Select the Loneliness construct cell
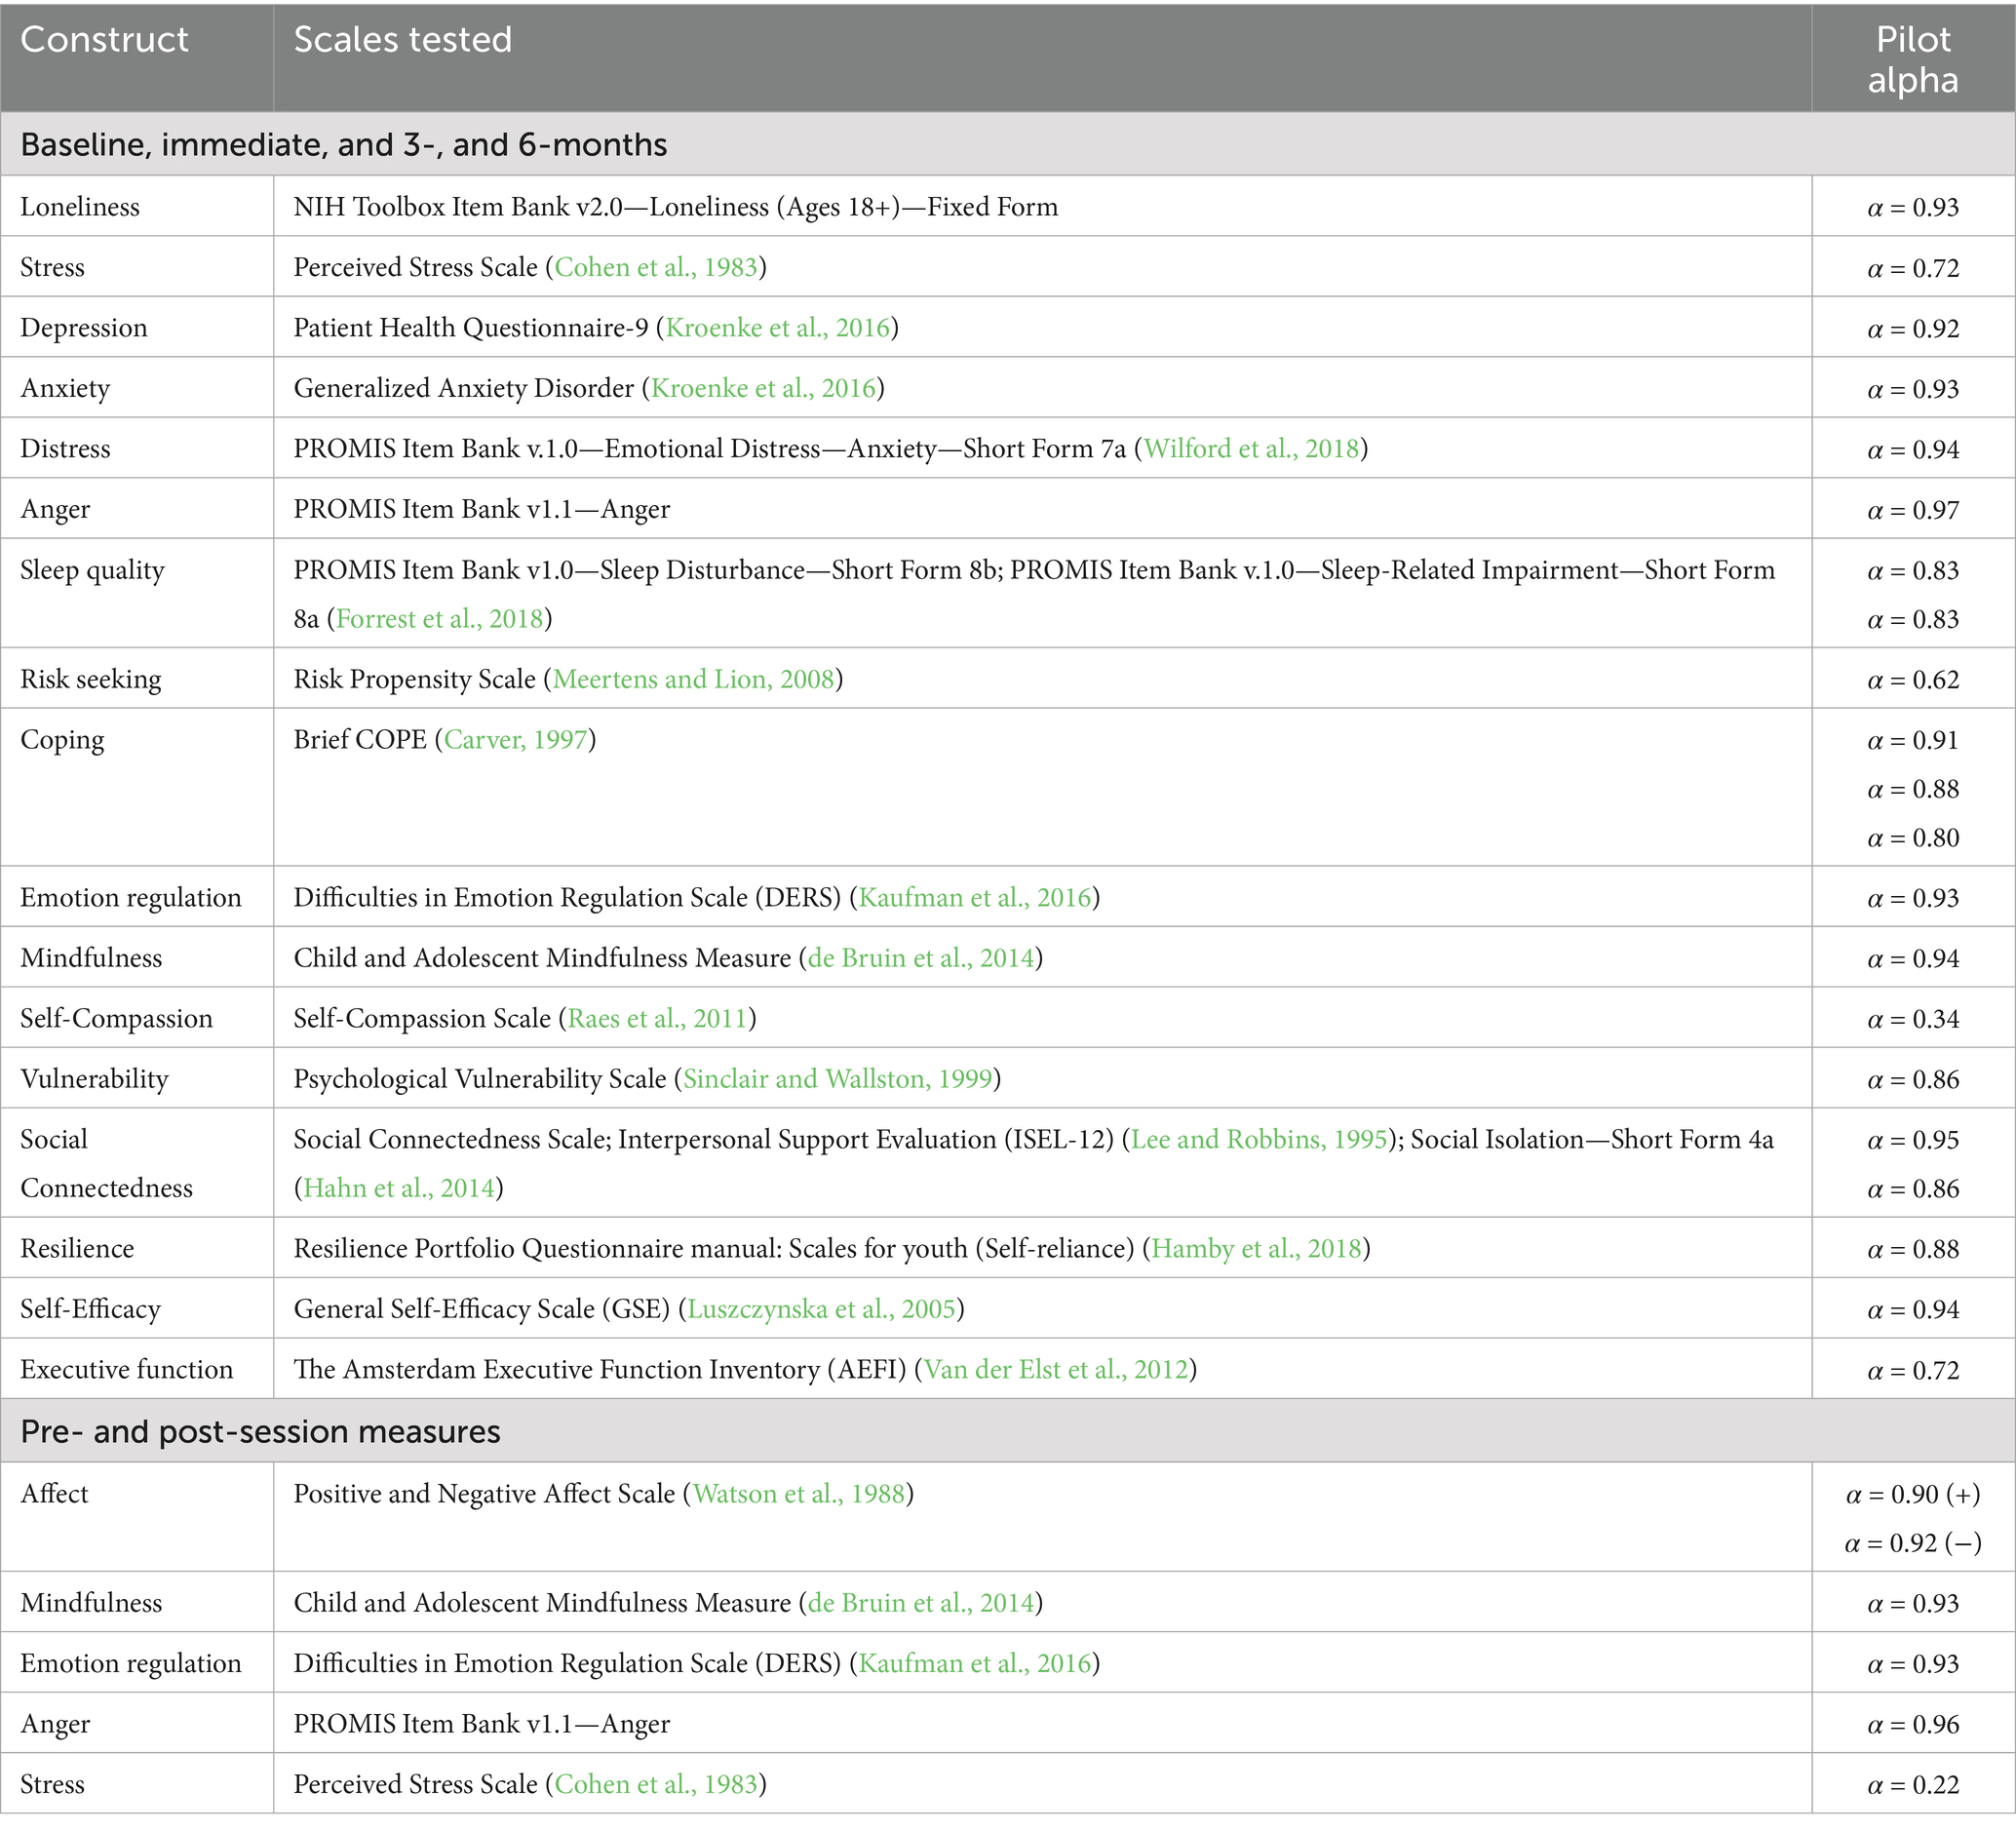This screenshot has width=2016, height=1831. pos(80,207)
